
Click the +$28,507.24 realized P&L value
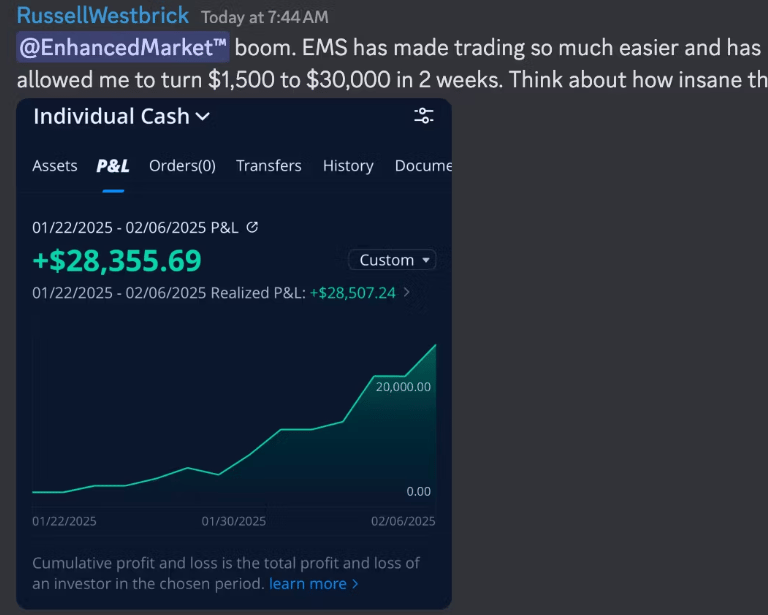(353, 293)
